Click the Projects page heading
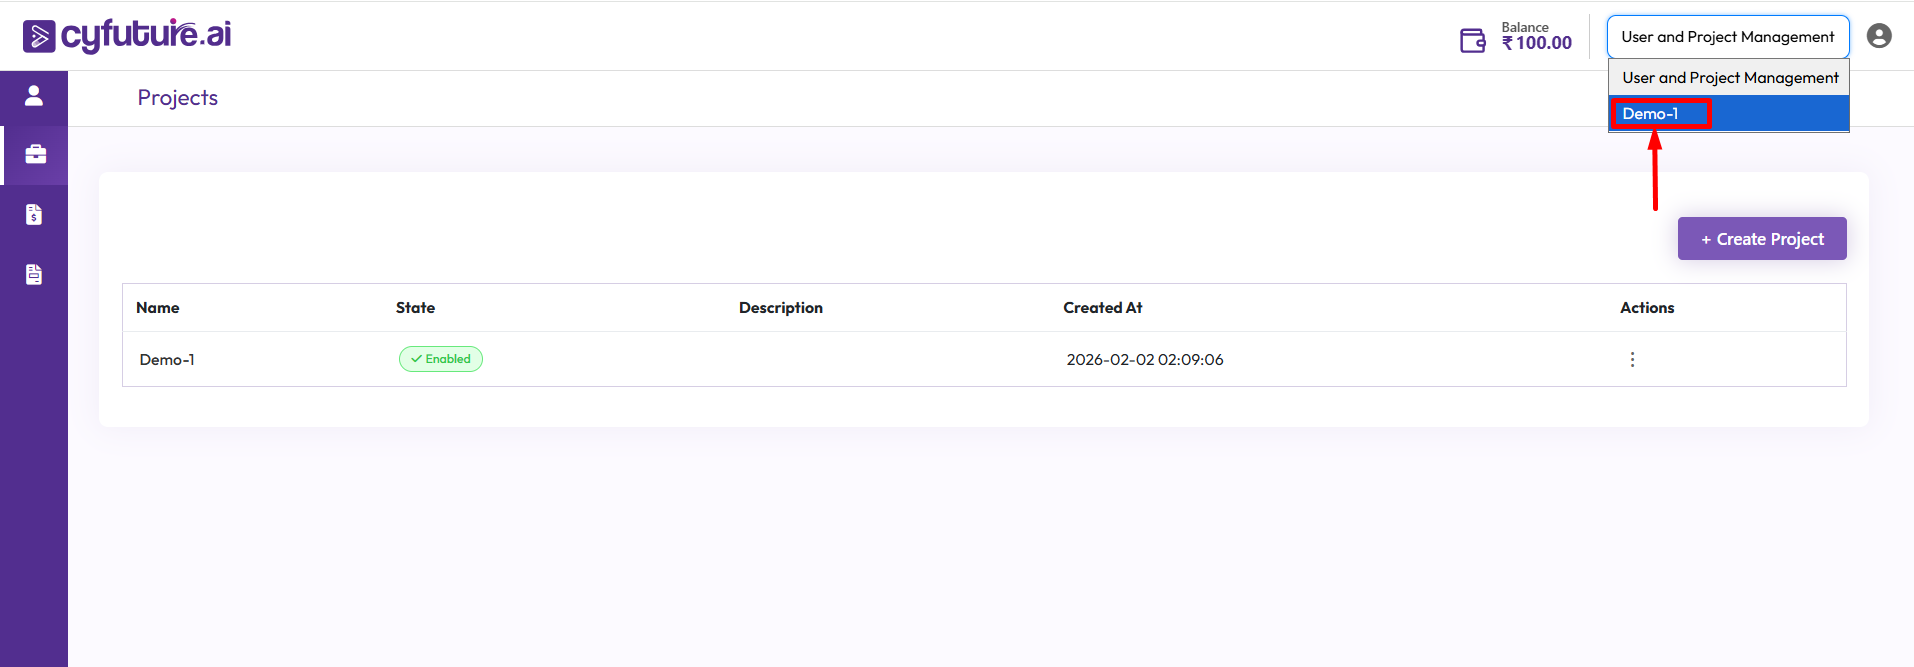This screenshot has height=667, width=1914. coord(178,98)
